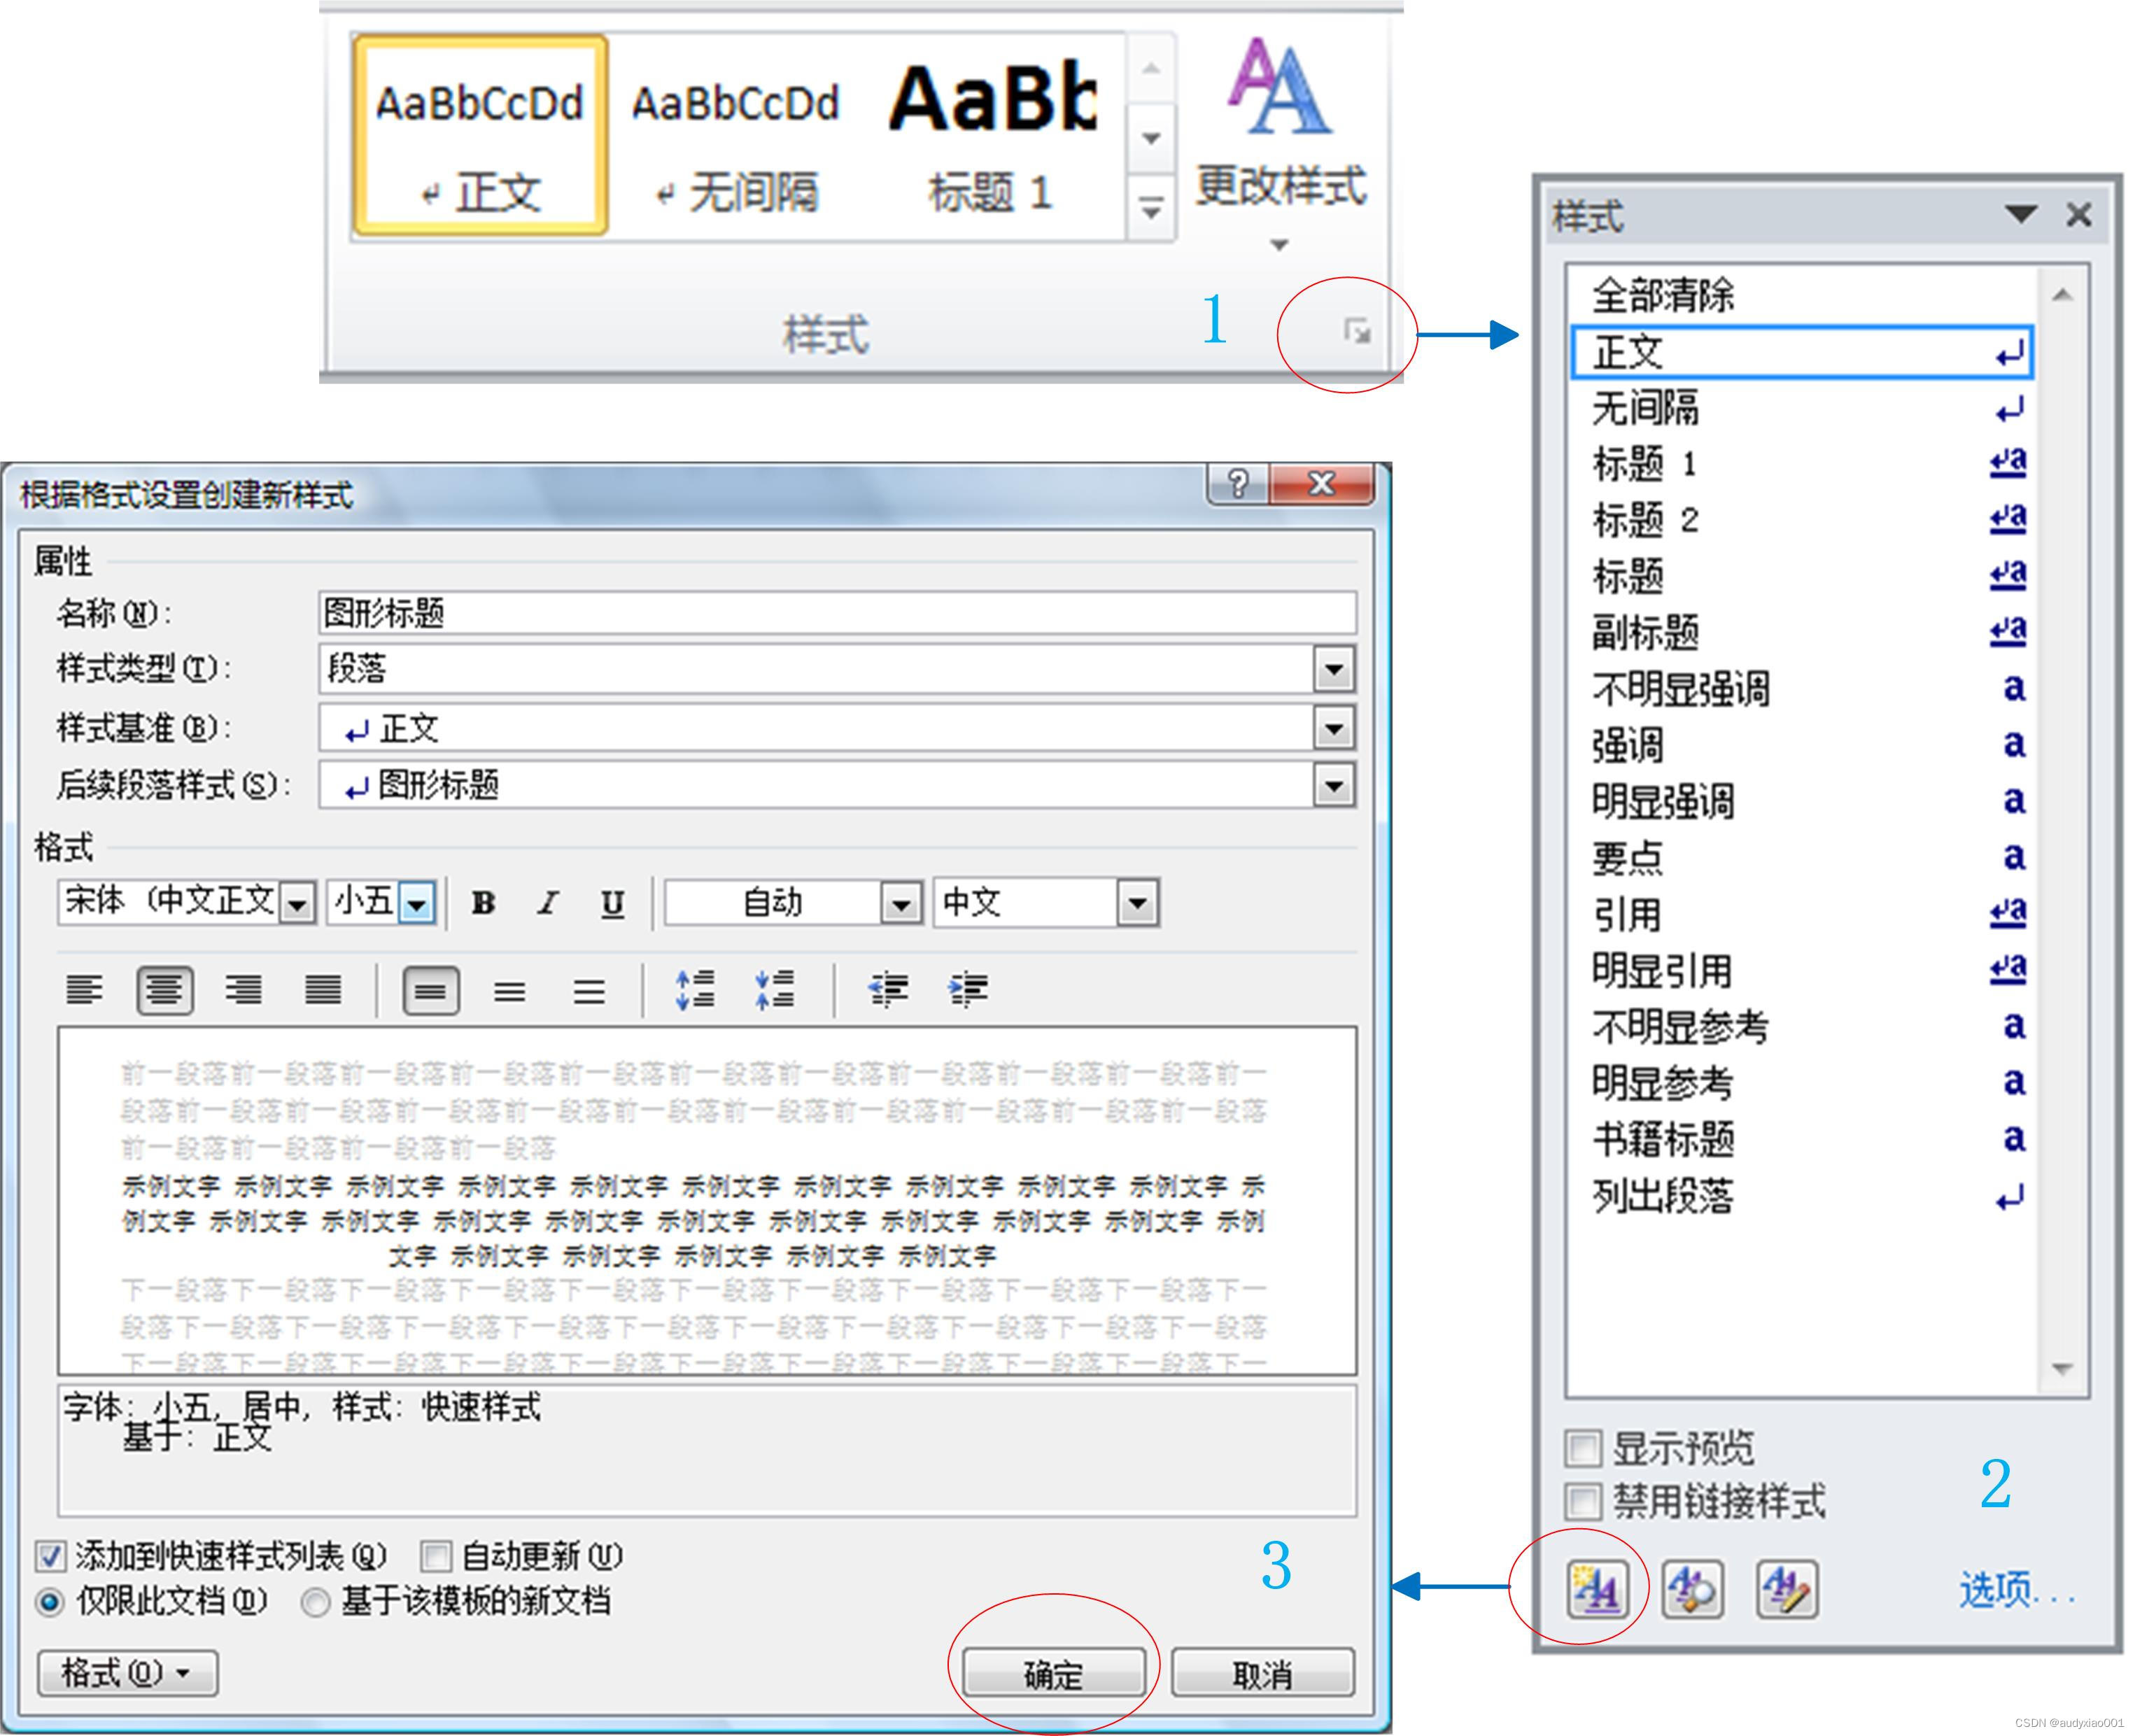Viewport: 2135px width, 1736px height.
Task: Select the align right icon
Action: pos(244,990)
